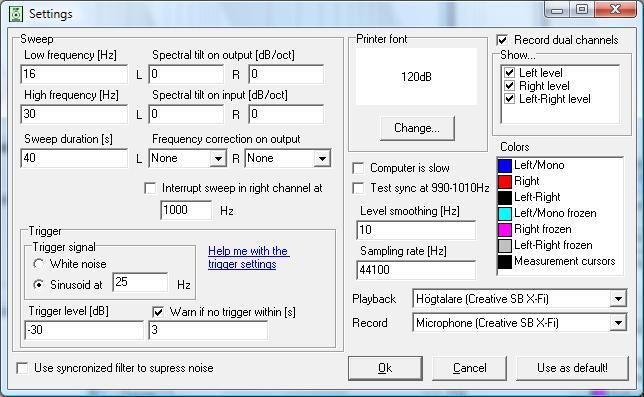Pick the cyan Left/Mono frozen swatch
This screenshot has height=397, width=644.
coord(504,213)
